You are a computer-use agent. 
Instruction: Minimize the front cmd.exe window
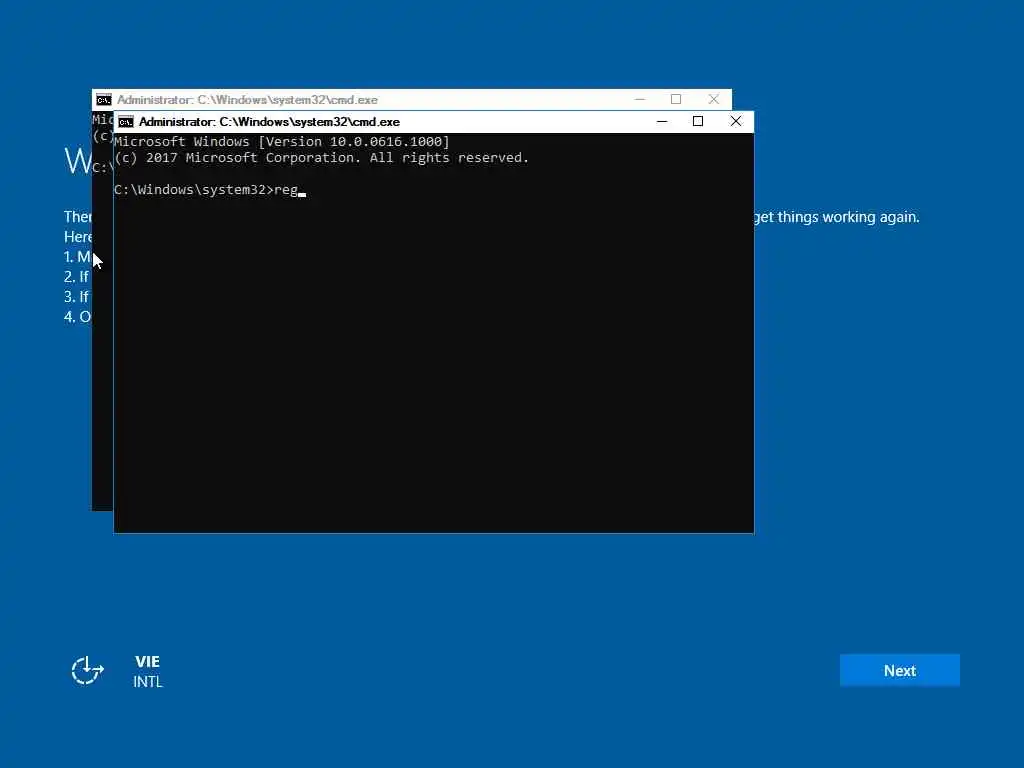tap(662, 121)
